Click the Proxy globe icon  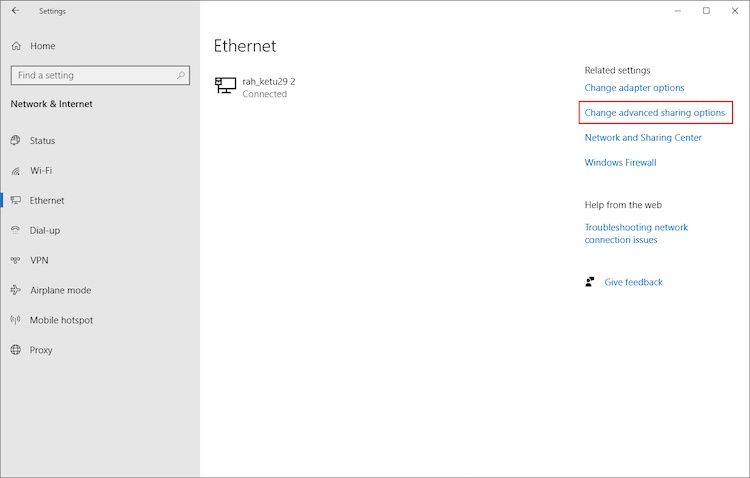(16, 350)
